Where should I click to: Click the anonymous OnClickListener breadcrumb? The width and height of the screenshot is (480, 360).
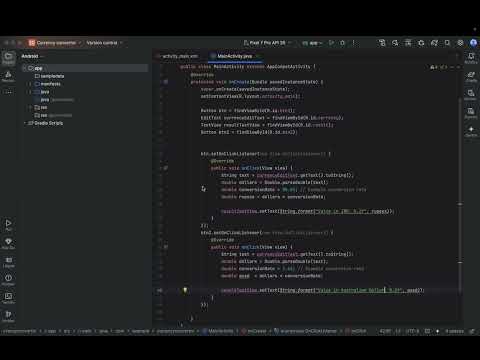(x=306, y=331)
